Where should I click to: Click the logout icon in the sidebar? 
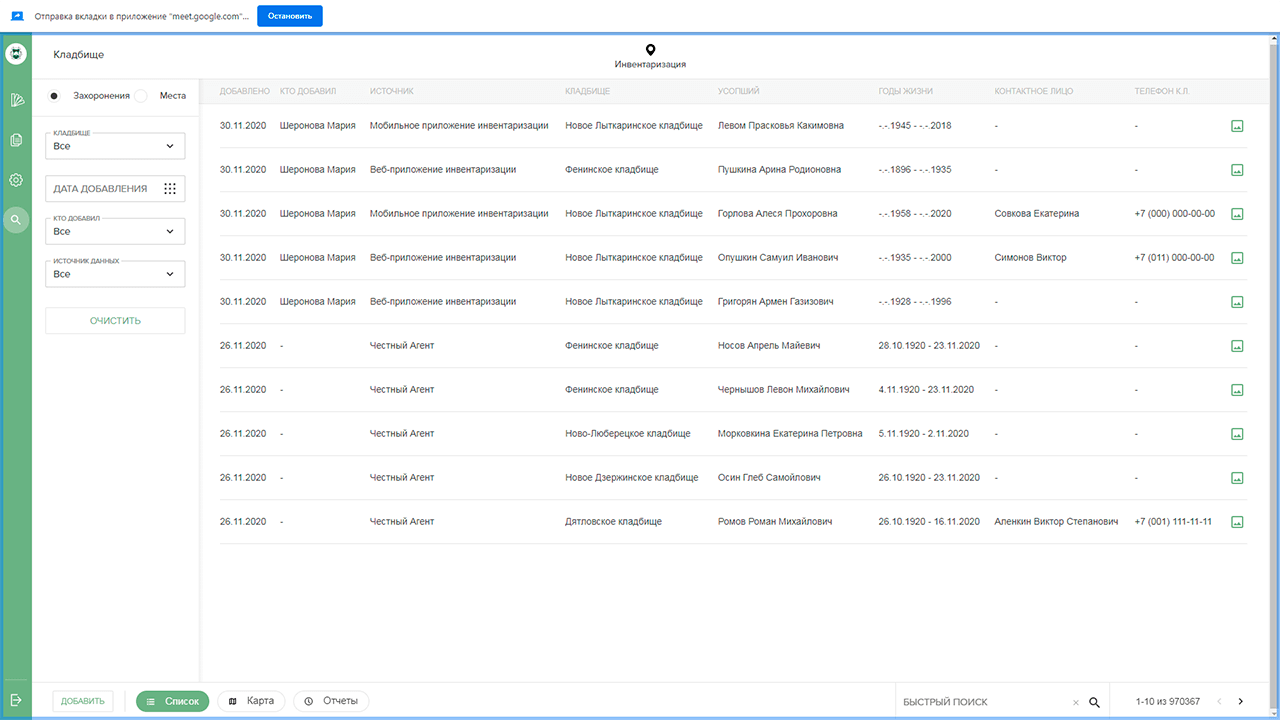(16, 700)
